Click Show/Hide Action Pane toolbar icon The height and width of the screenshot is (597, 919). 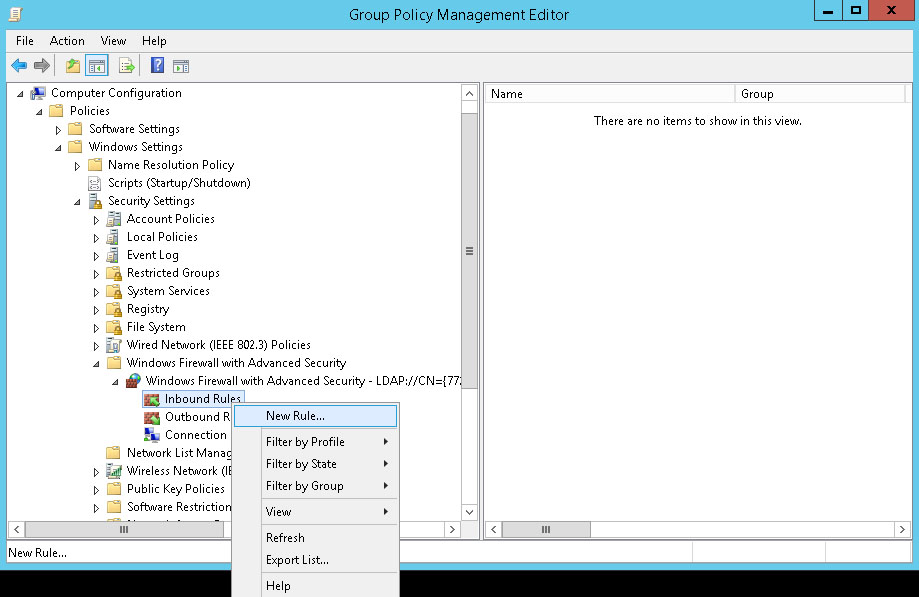(181, 66)
